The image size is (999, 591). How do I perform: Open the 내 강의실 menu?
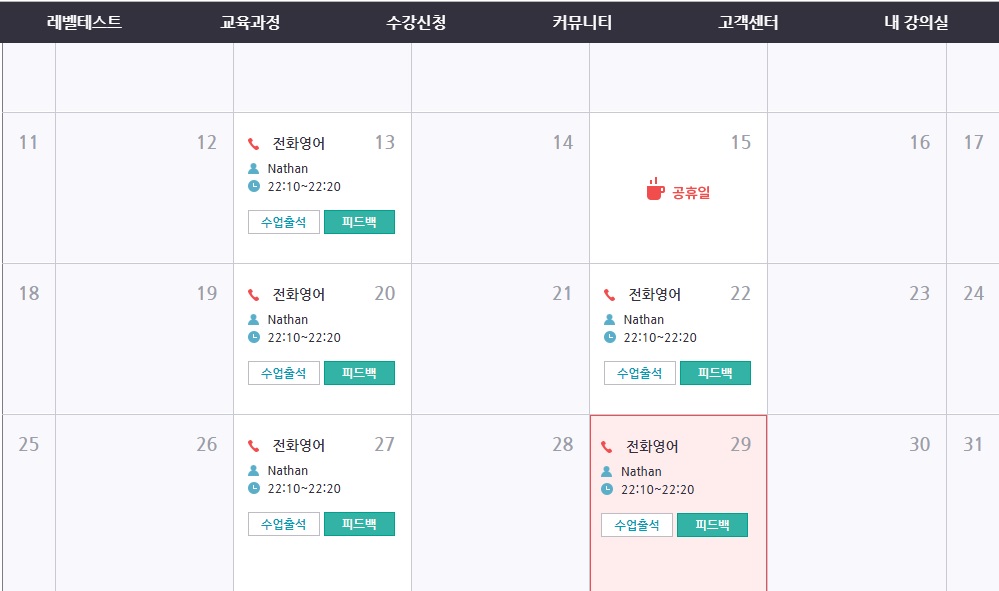coord(916,22)
